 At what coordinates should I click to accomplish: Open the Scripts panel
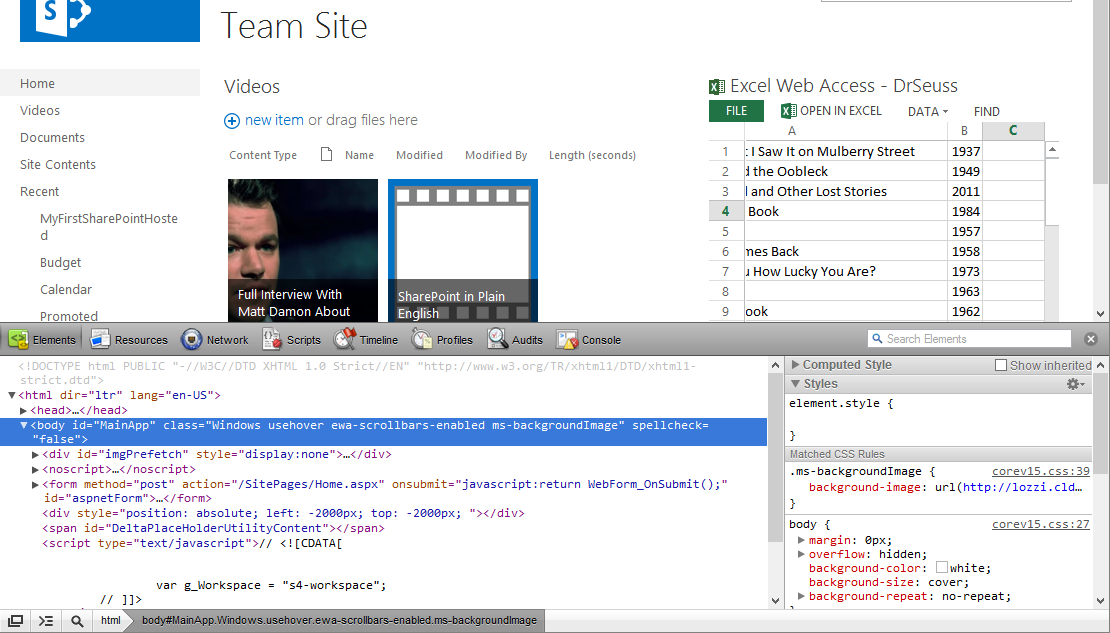click(x=292, y=340)
